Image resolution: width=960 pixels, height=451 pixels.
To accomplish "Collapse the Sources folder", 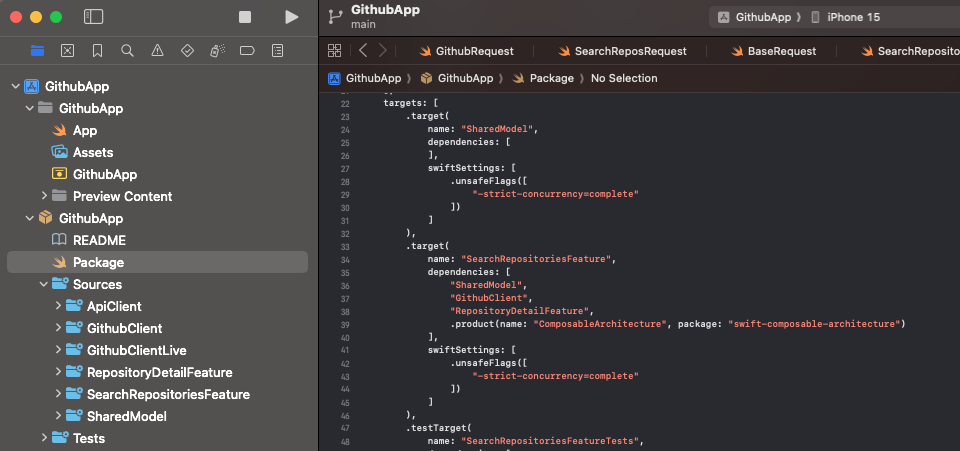I will [x=44, y=284].
